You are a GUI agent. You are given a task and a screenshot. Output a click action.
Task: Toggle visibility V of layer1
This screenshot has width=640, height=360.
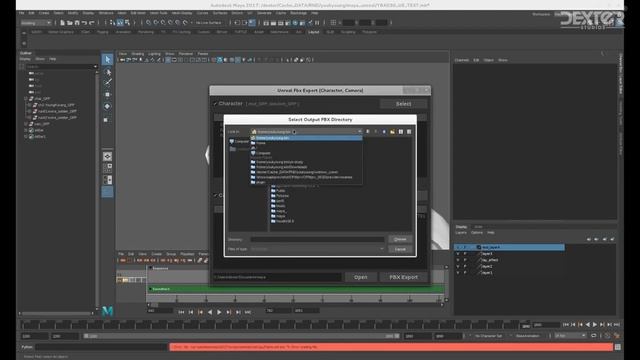[458, 273]
